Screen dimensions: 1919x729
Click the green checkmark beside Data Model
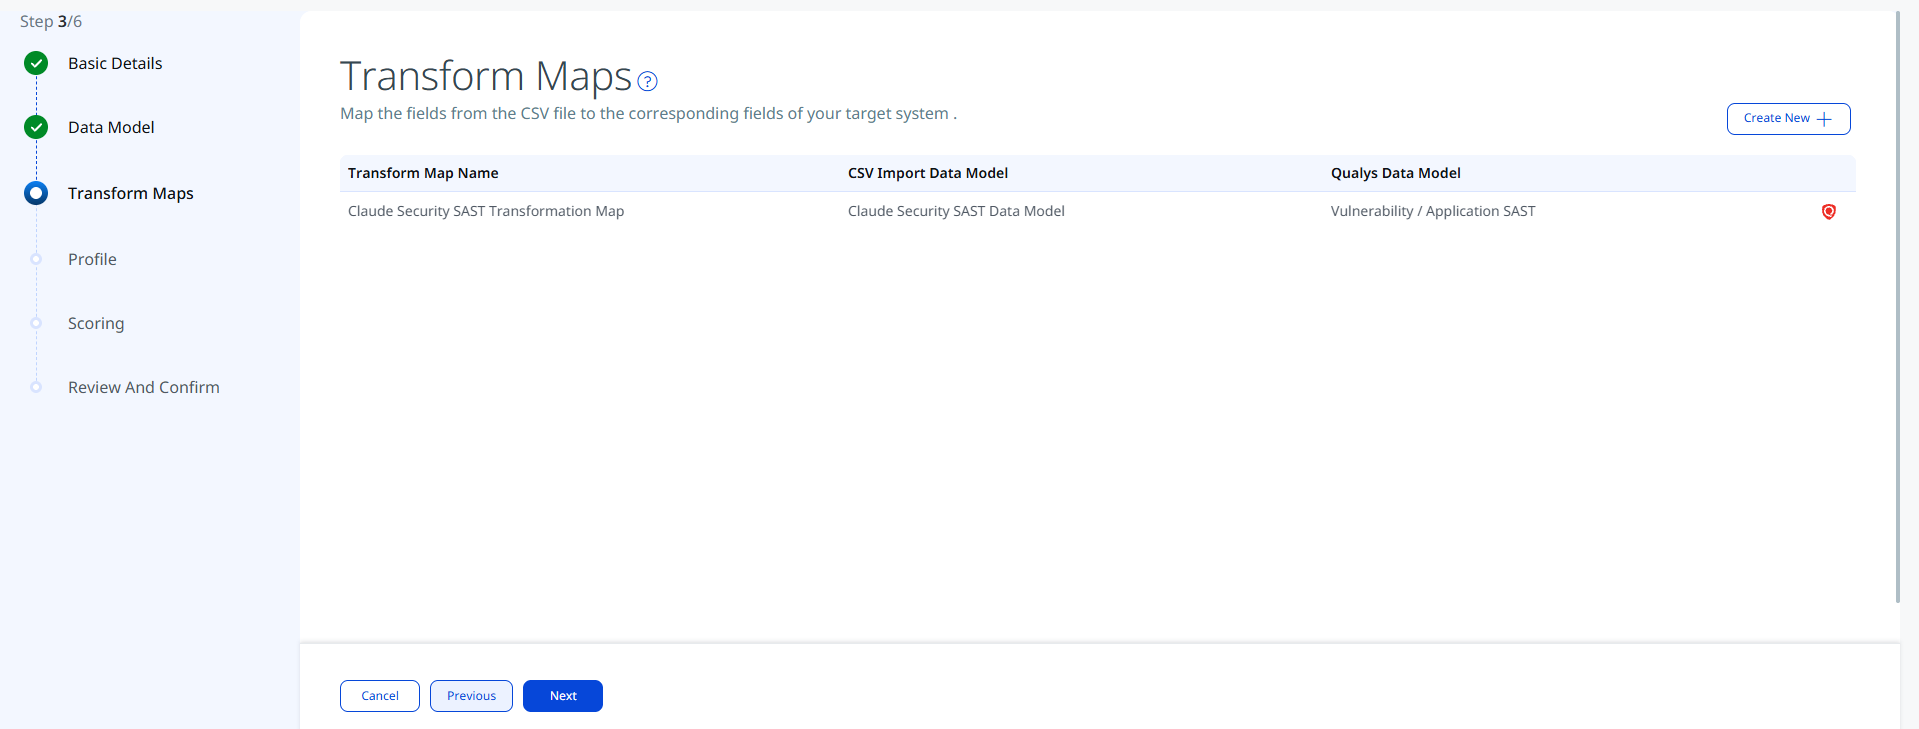pos(36,128)
